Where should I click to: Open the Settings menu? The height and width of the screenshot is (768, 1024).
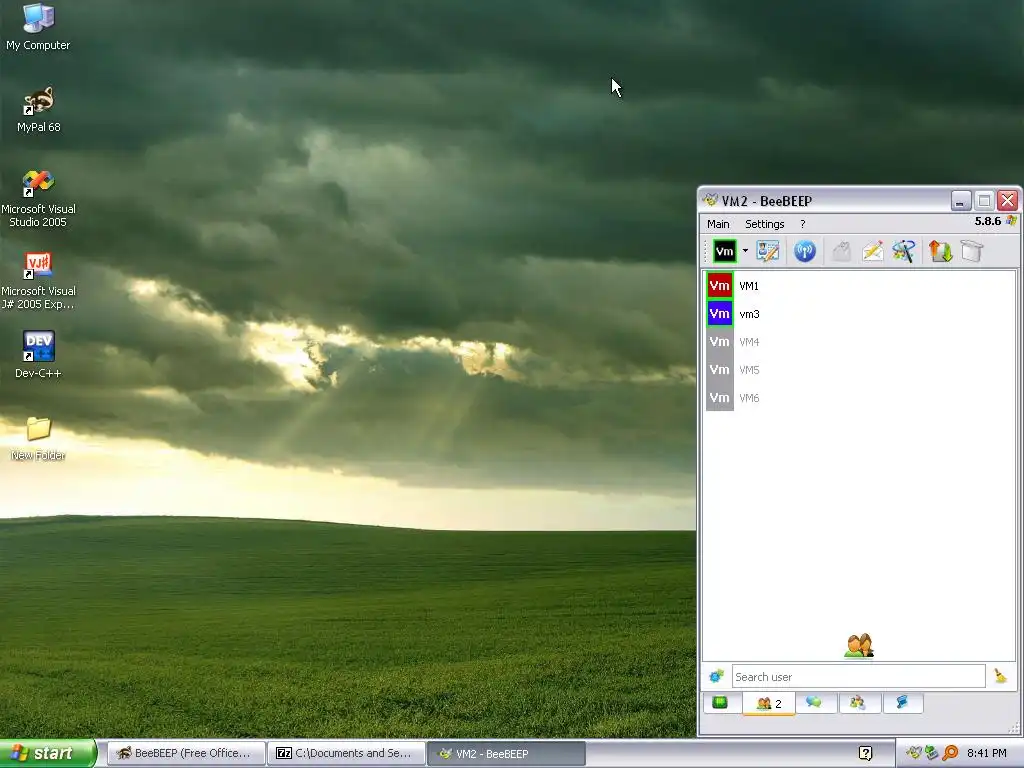[764, 224]
